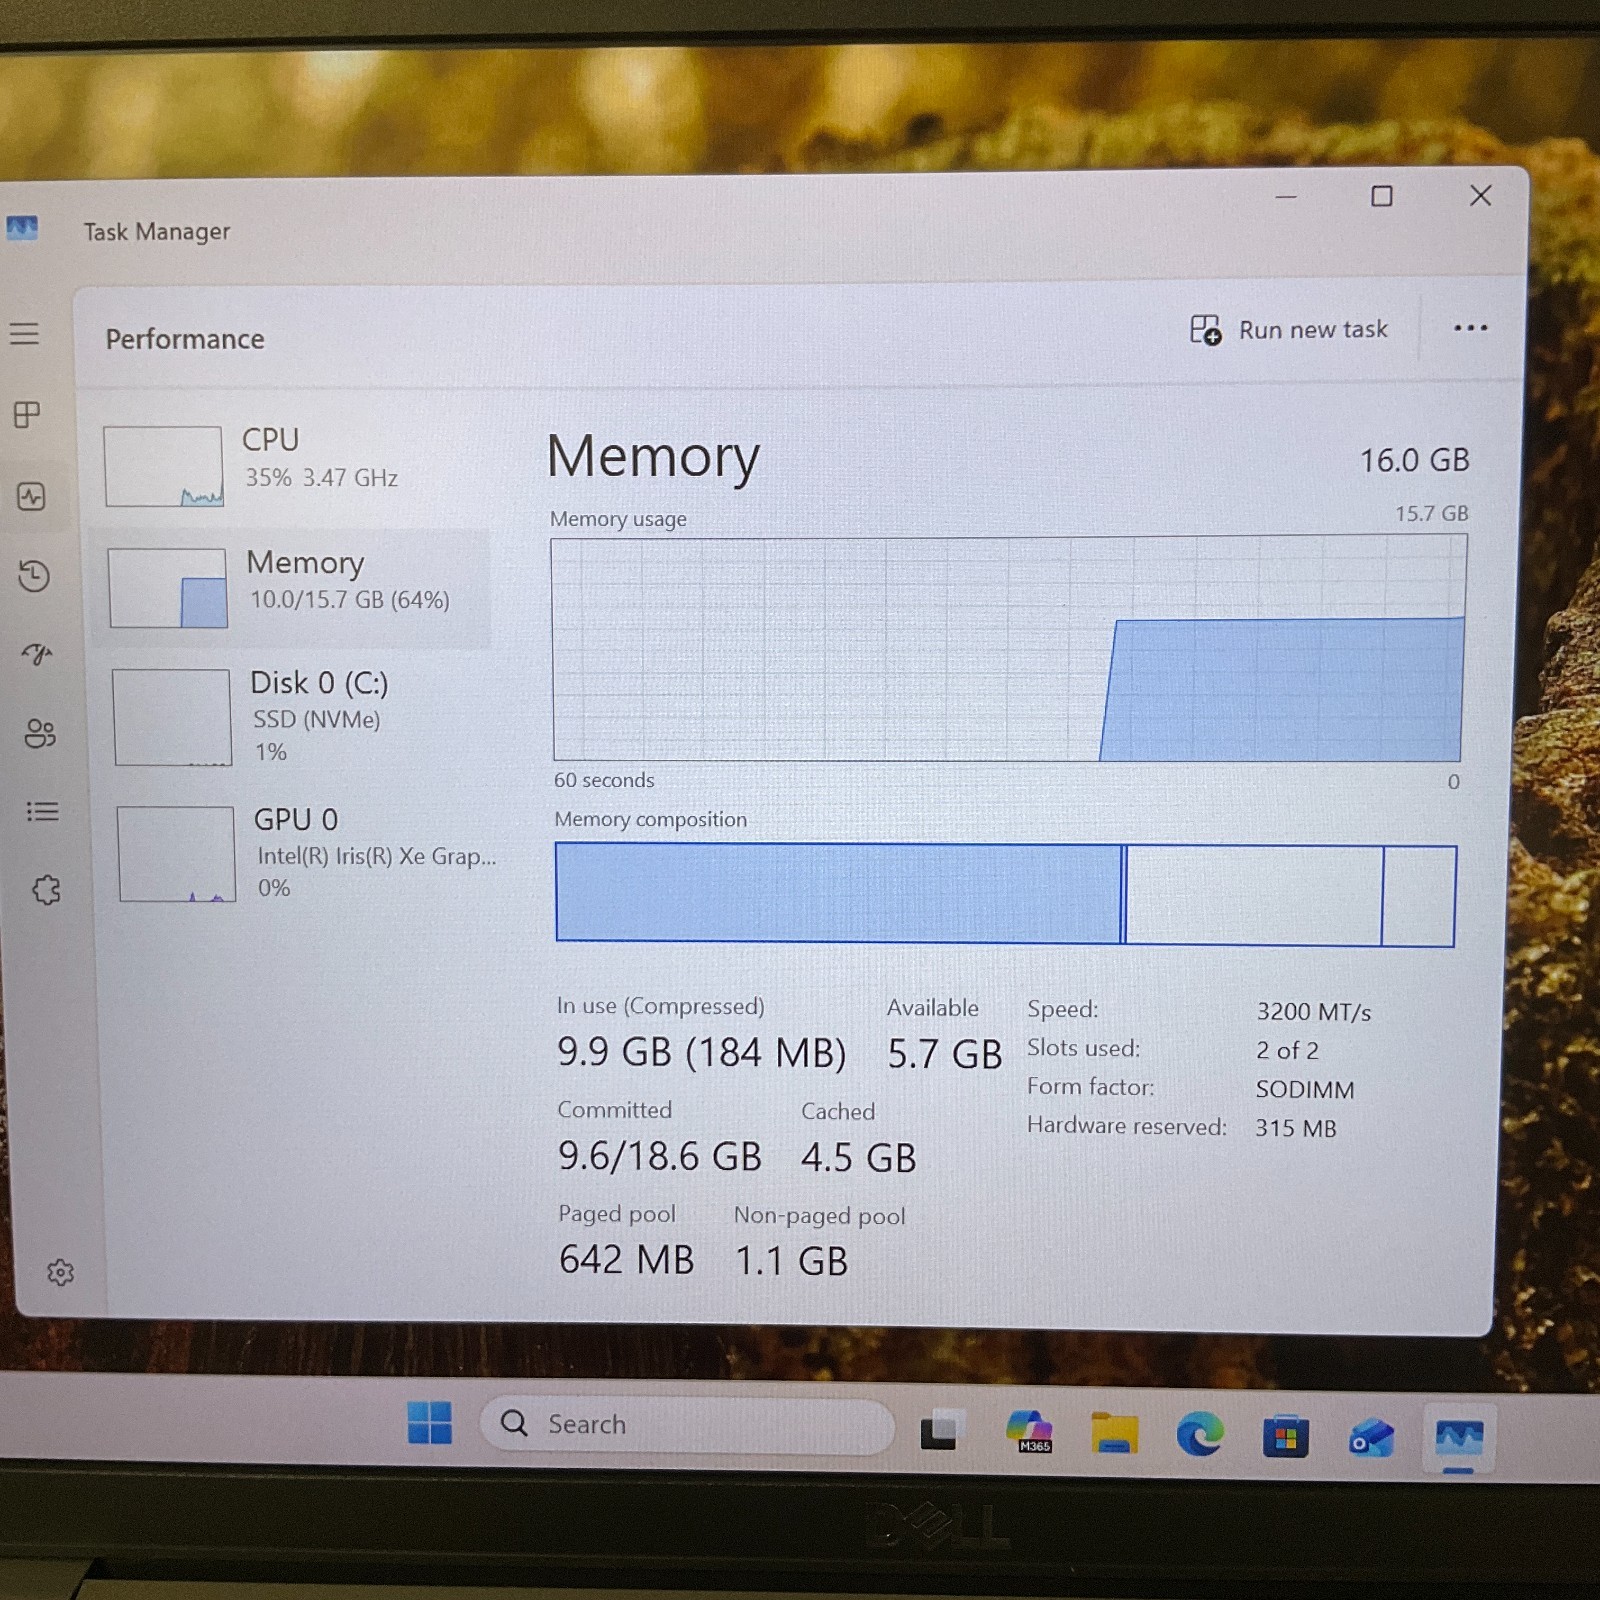Click the Task Manager title bar icon

pos(22,228)
